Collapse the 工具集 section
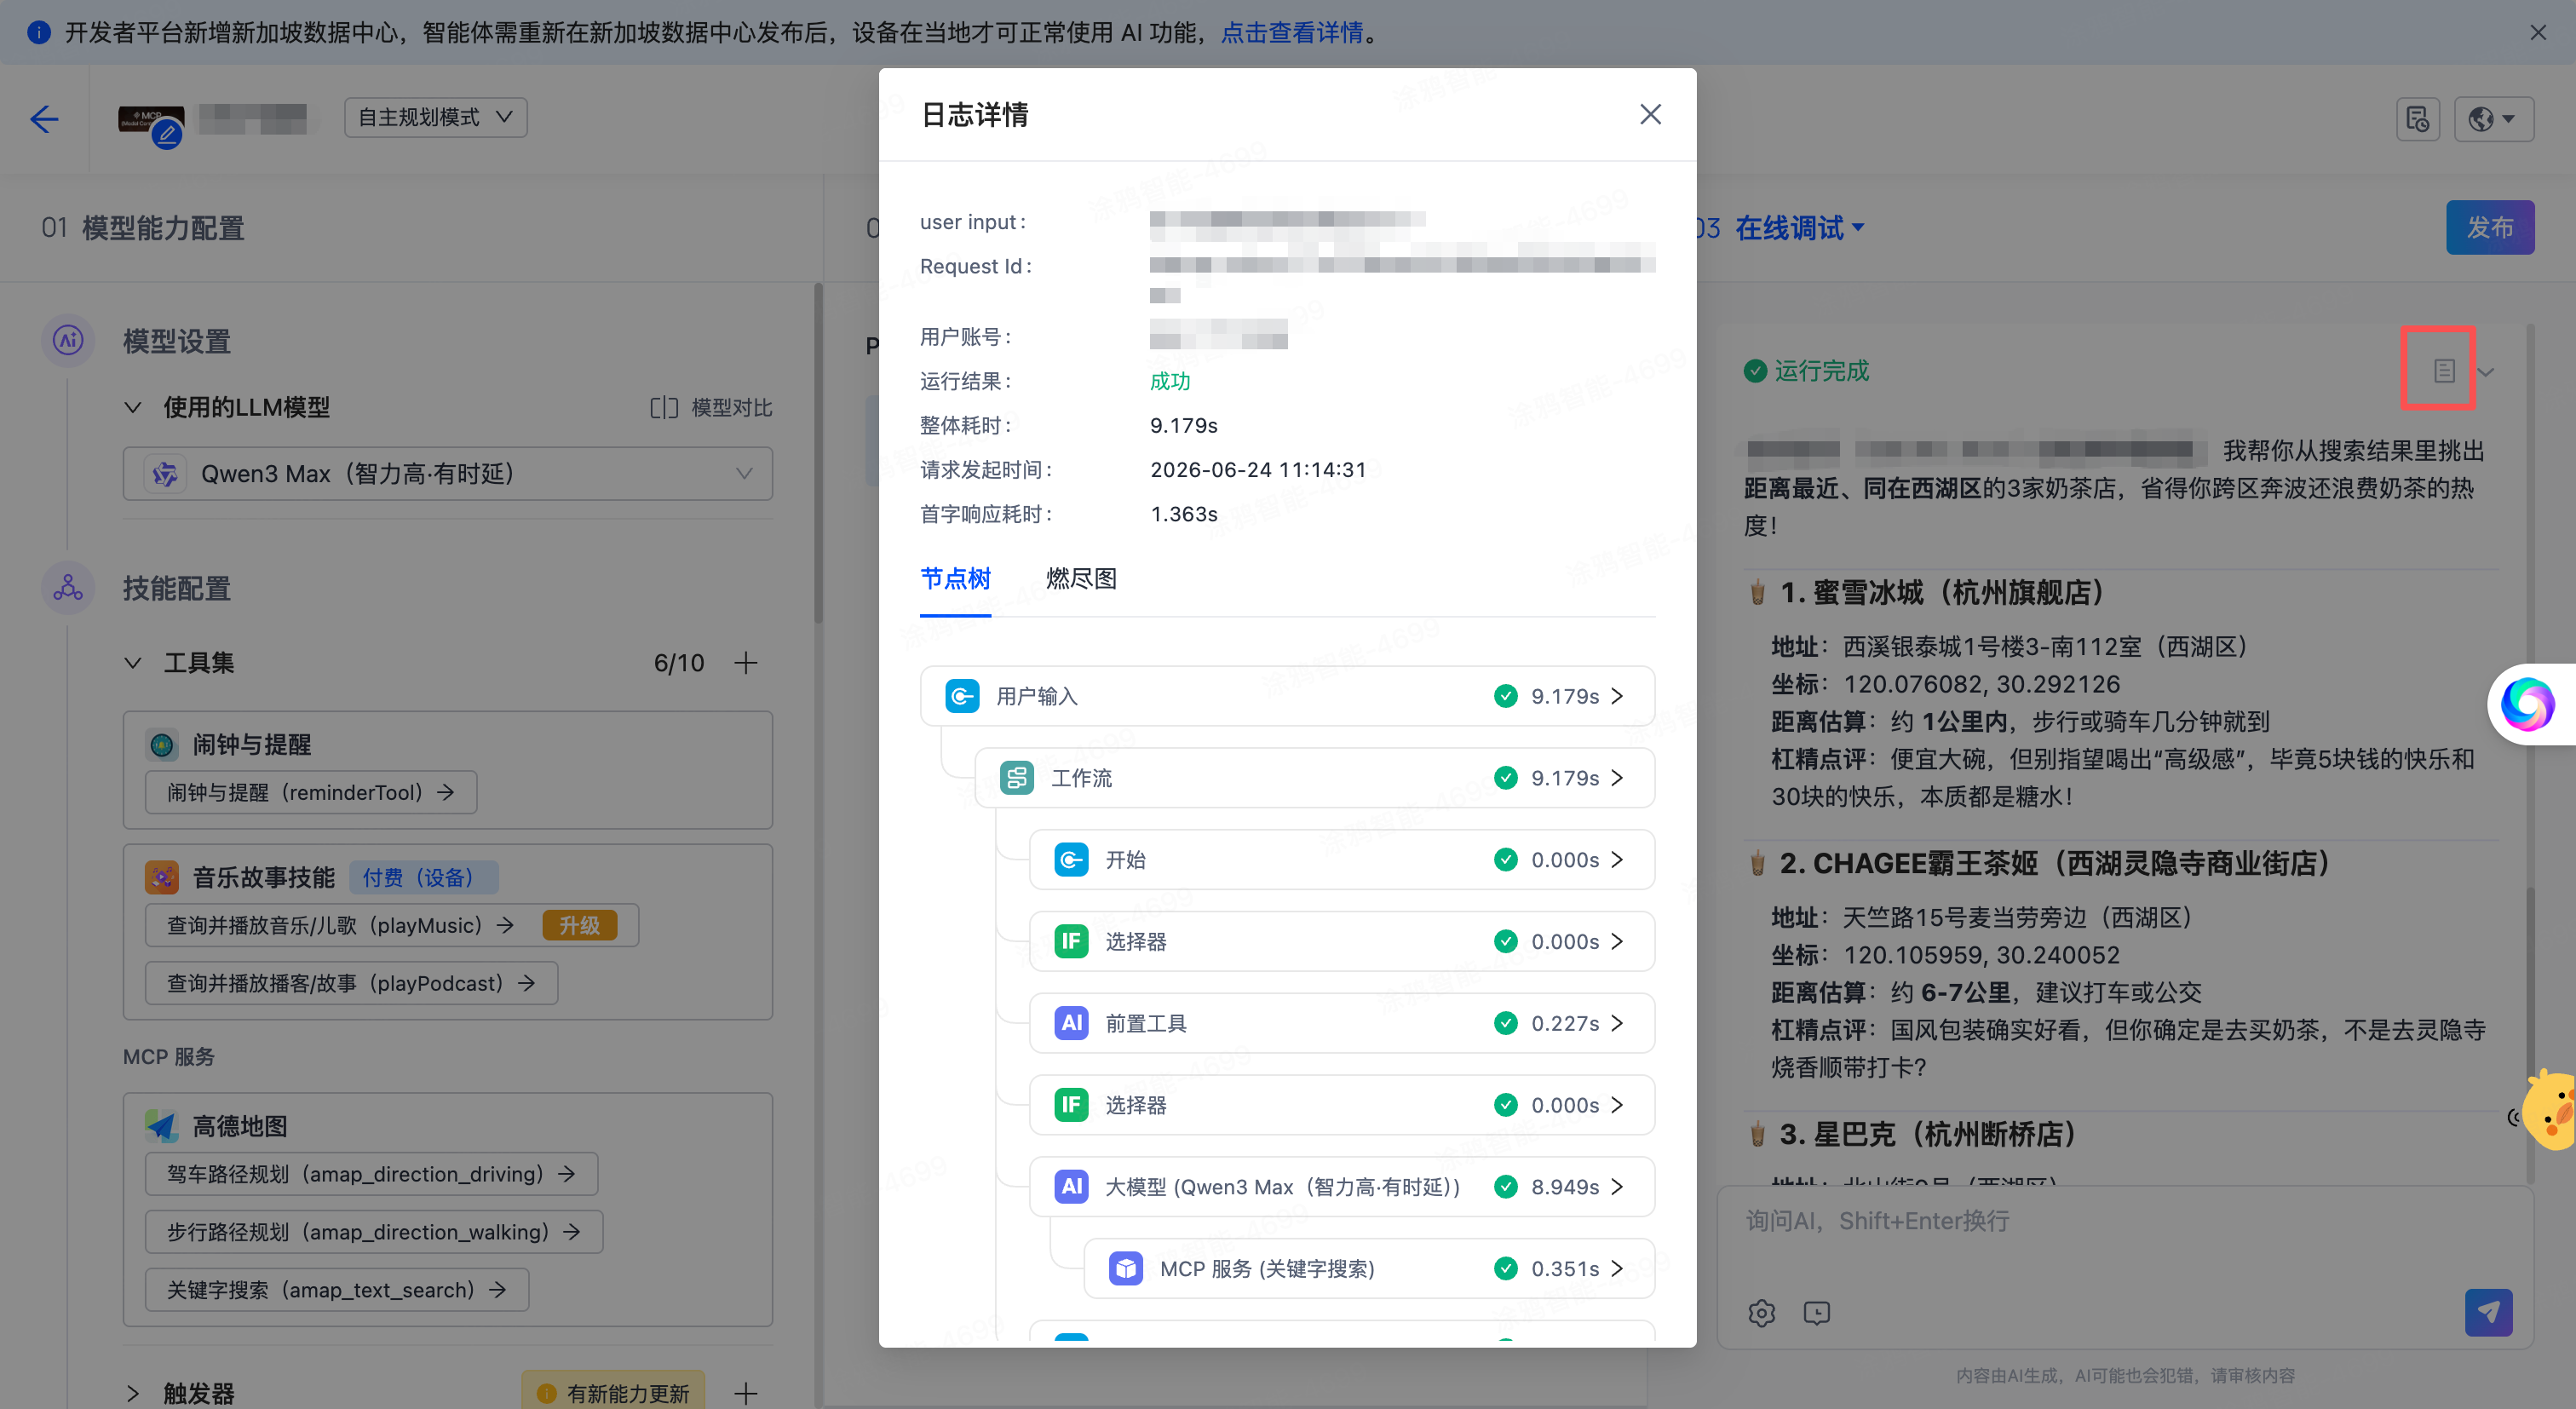Screen dimensions: 2576x1409 132,663
